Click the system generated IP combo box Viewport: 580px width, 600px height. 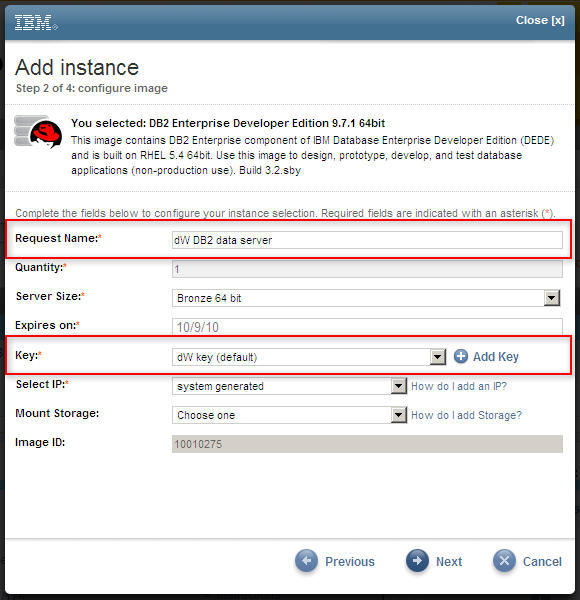tap(289, 386)
